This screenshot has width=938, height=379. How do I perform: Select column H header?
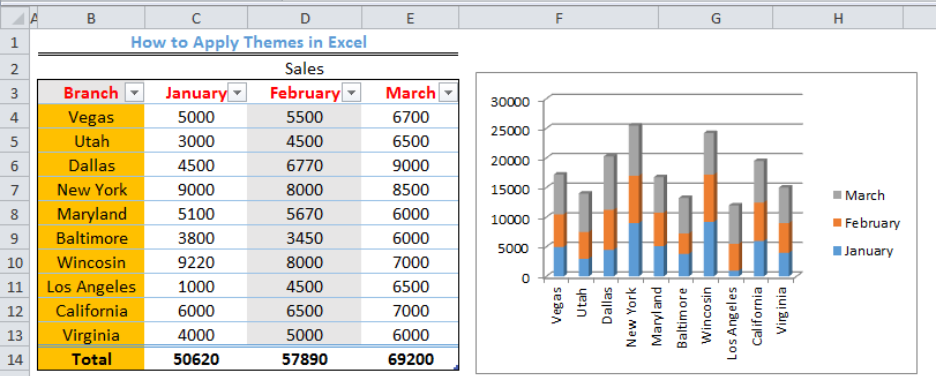click(838, 19)
